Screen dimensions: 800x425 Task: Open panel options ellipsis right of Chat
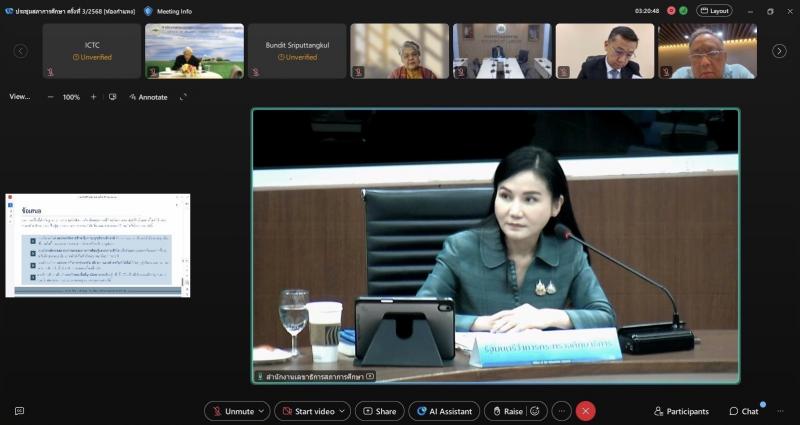pos(780,411)
